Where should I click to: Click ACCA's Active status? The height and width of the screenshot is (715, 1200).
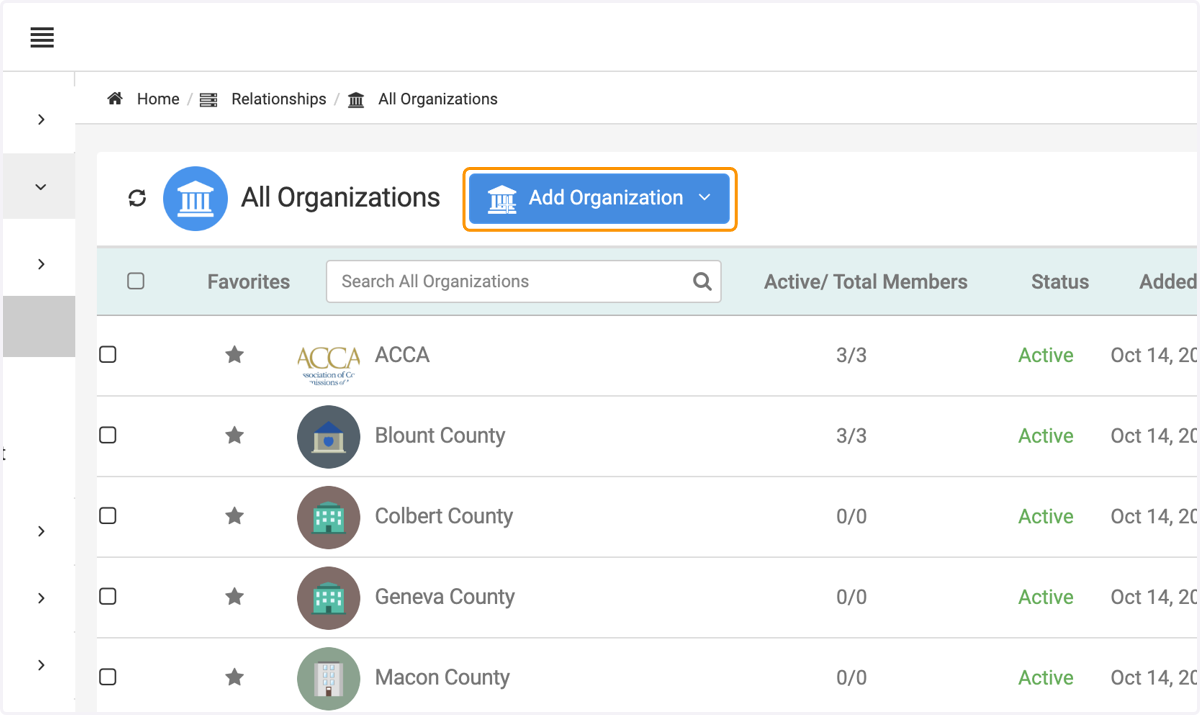point(1046,355)
